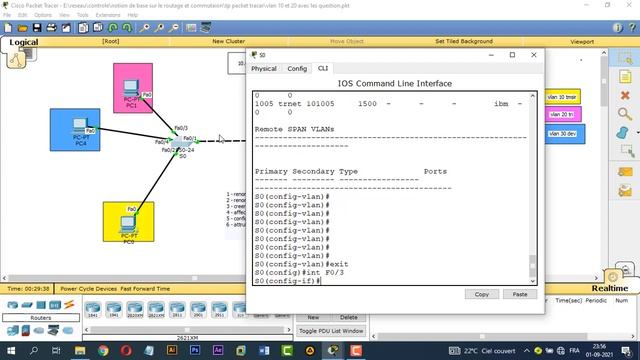Select Hubs device category icon
The image size is (640, 360).
point(41,304)
